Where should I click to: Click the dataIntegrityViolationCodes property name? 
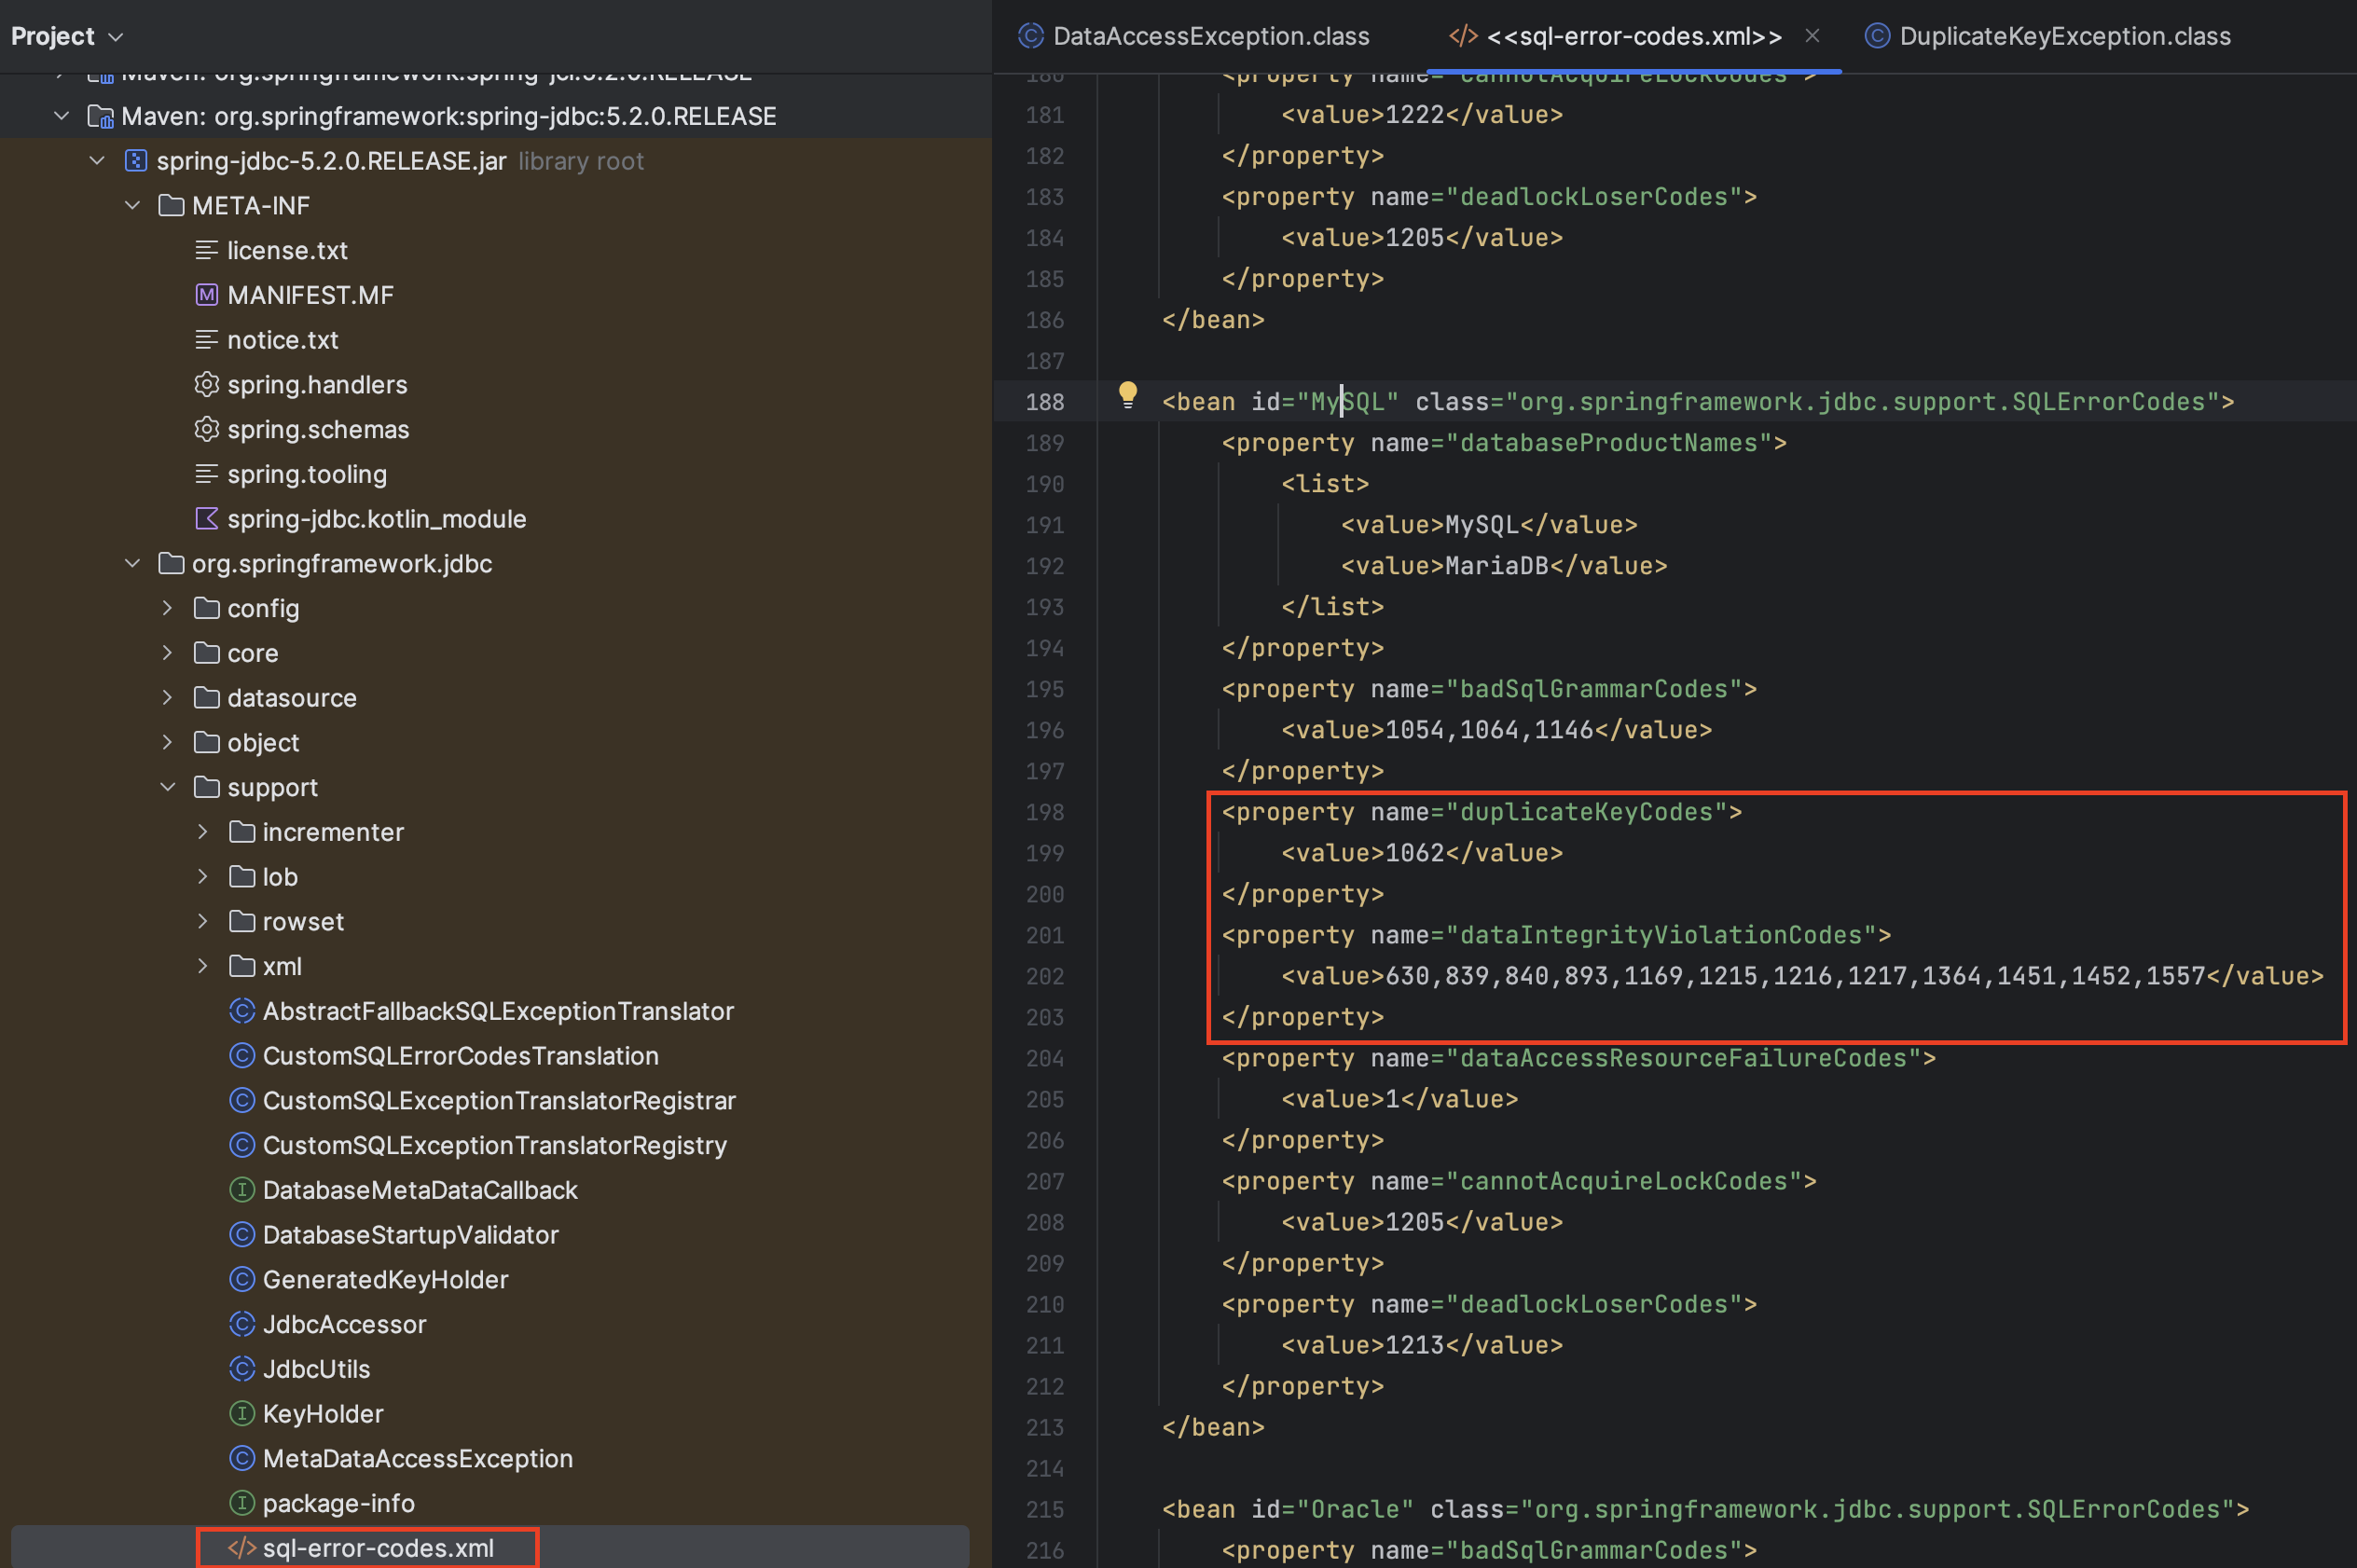pyautogui.click(x=1661, y=935)
